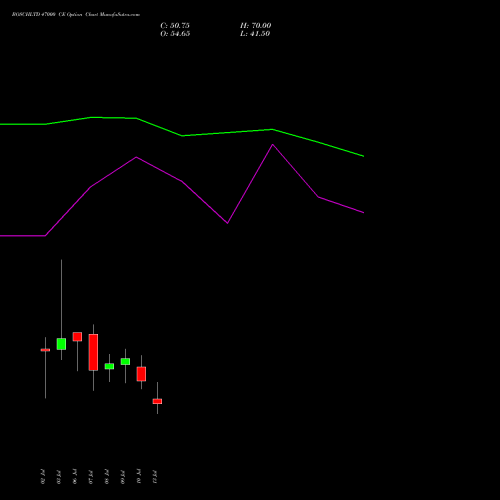
Task: Click the red candle above the 10 Jul label
Action: 141,374
